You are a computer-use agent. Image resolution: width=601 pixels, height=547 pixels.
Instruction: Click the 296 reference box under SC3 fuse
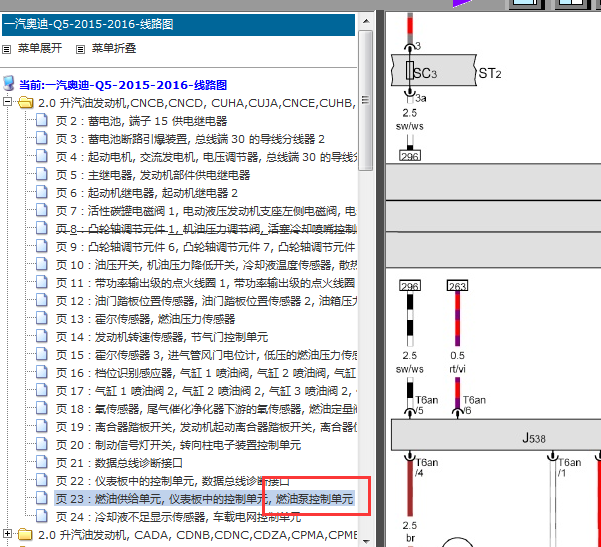410,156
